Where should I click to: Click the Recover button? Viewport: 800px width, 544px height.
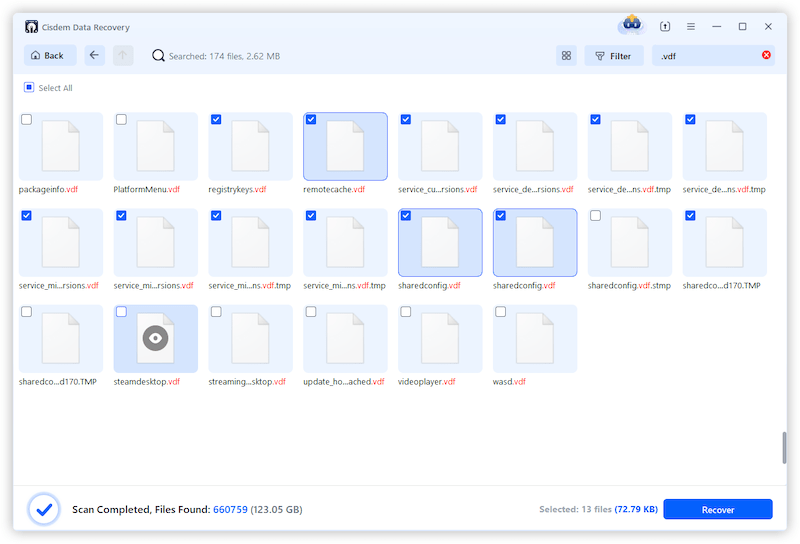click(718, 509)
